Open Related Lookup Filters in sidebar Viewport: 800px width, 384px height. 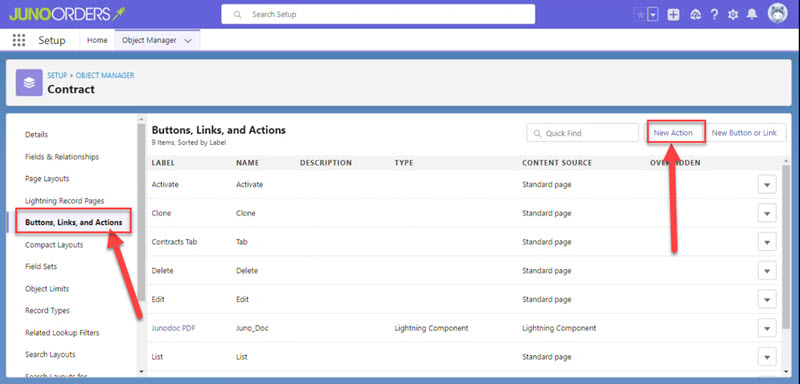62,332
